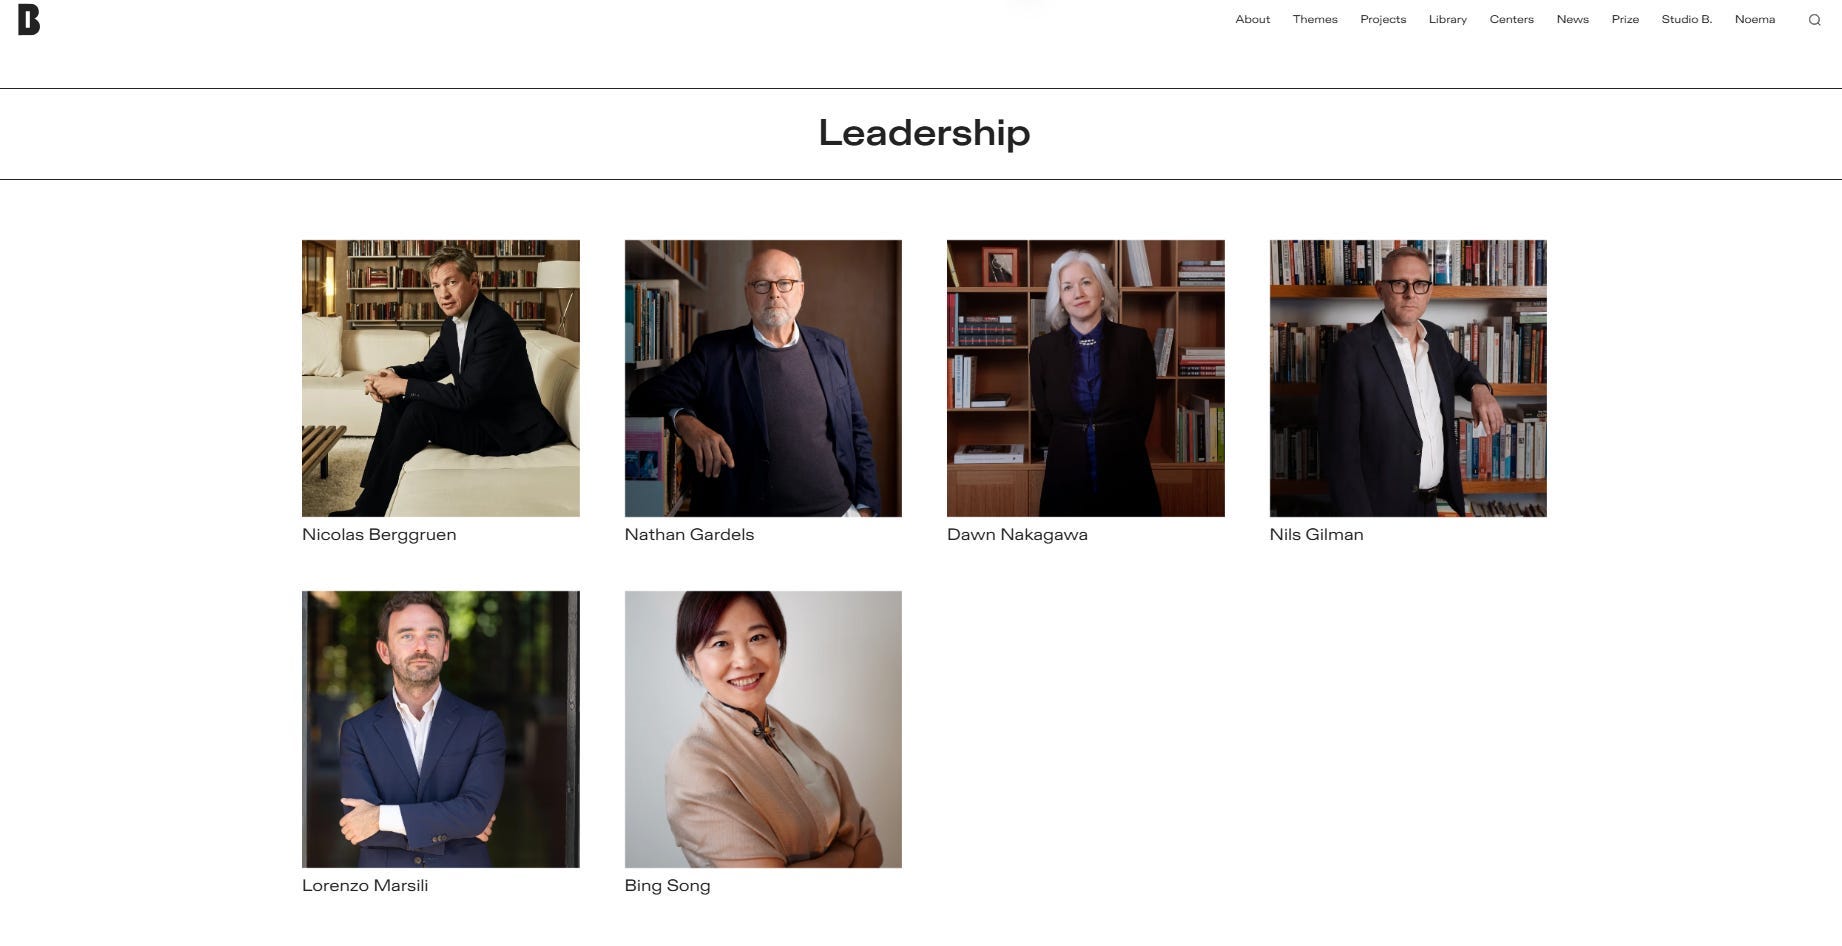The image size is (1842, 946).
Task: Click the Dawn Nakagawa name link
Action: (1017, 535)
